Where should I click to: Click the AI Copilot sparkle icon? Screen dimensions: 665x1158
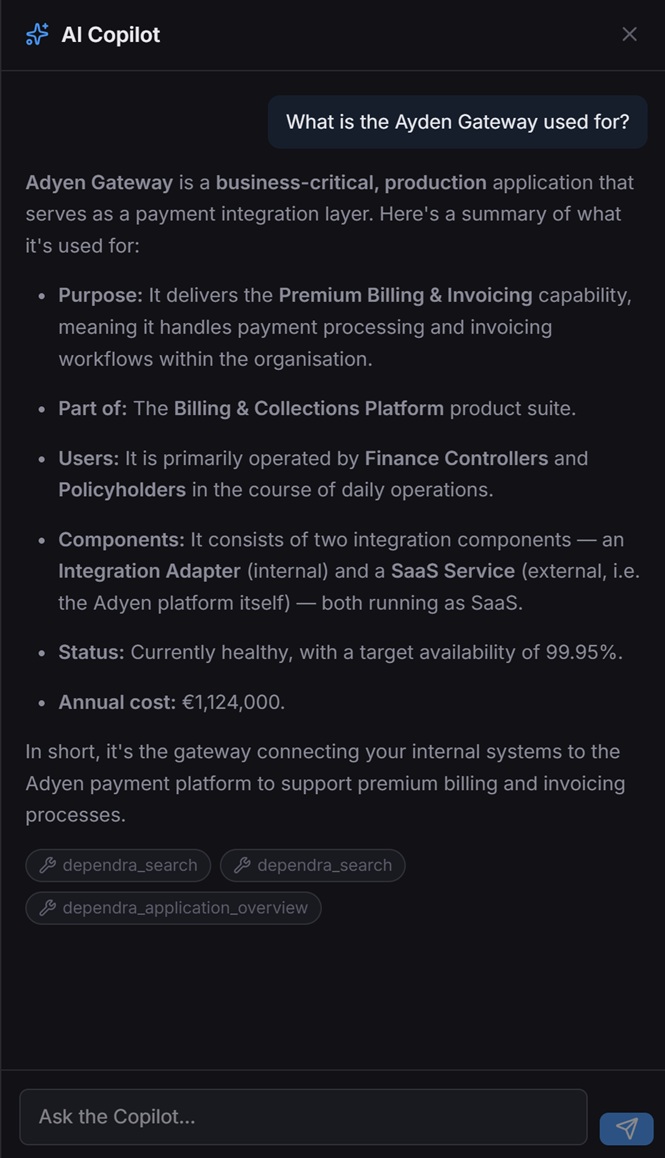(x=36, y=35)
